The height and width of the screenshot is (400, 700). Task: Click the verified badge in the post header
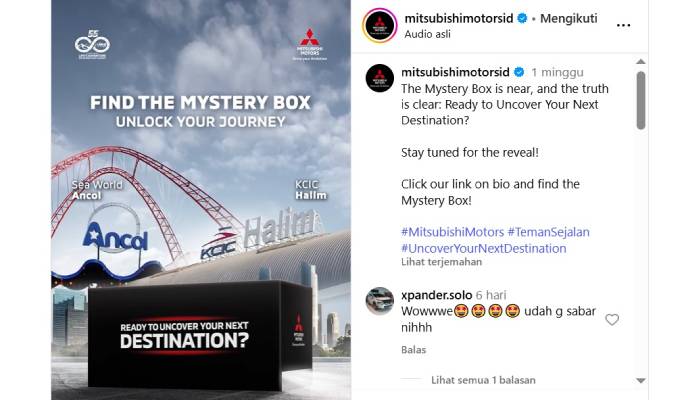coord(522,18)
